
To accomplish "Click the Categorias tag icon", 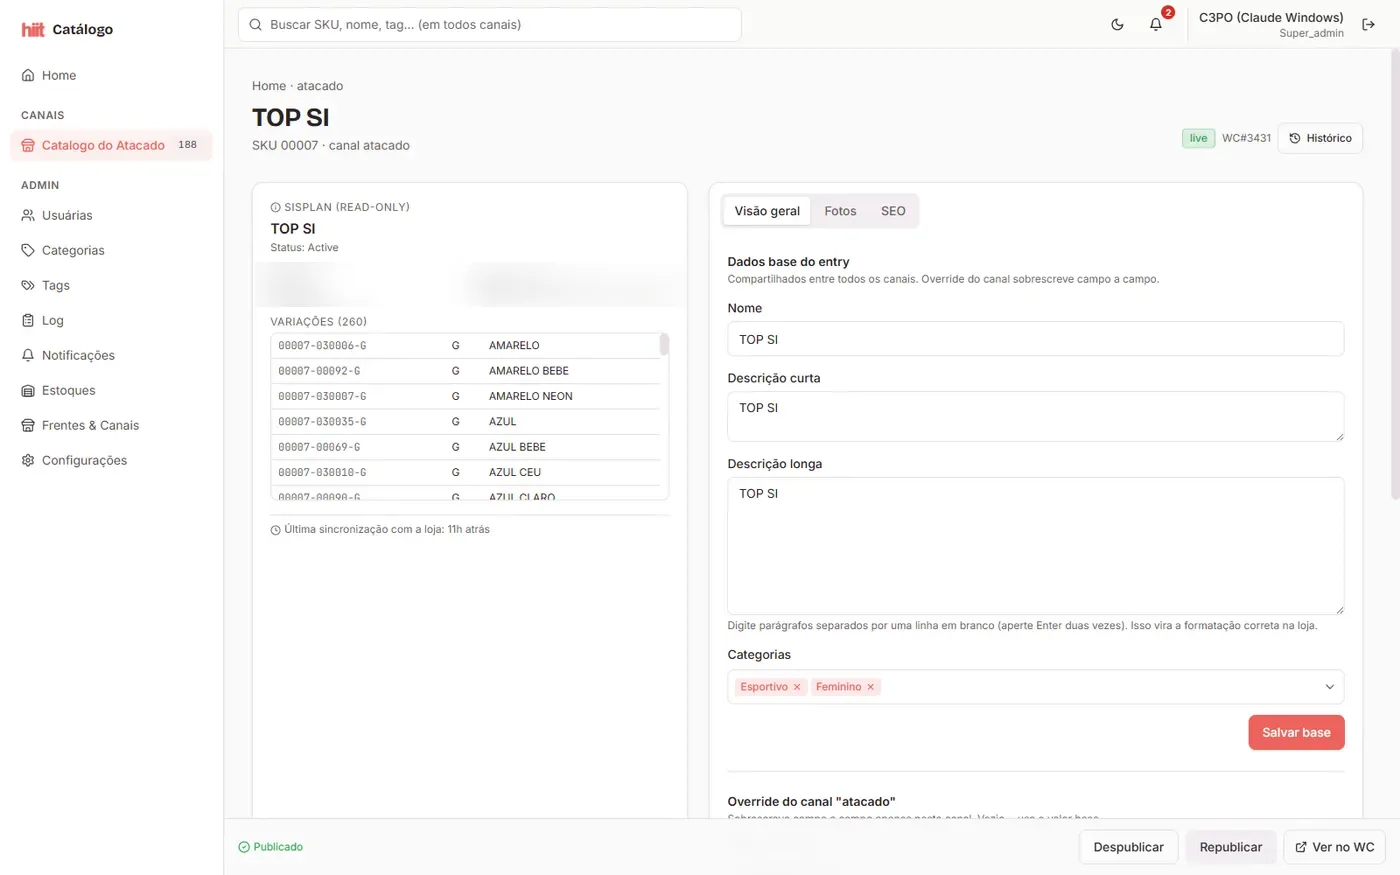I will tap(28, 250).
